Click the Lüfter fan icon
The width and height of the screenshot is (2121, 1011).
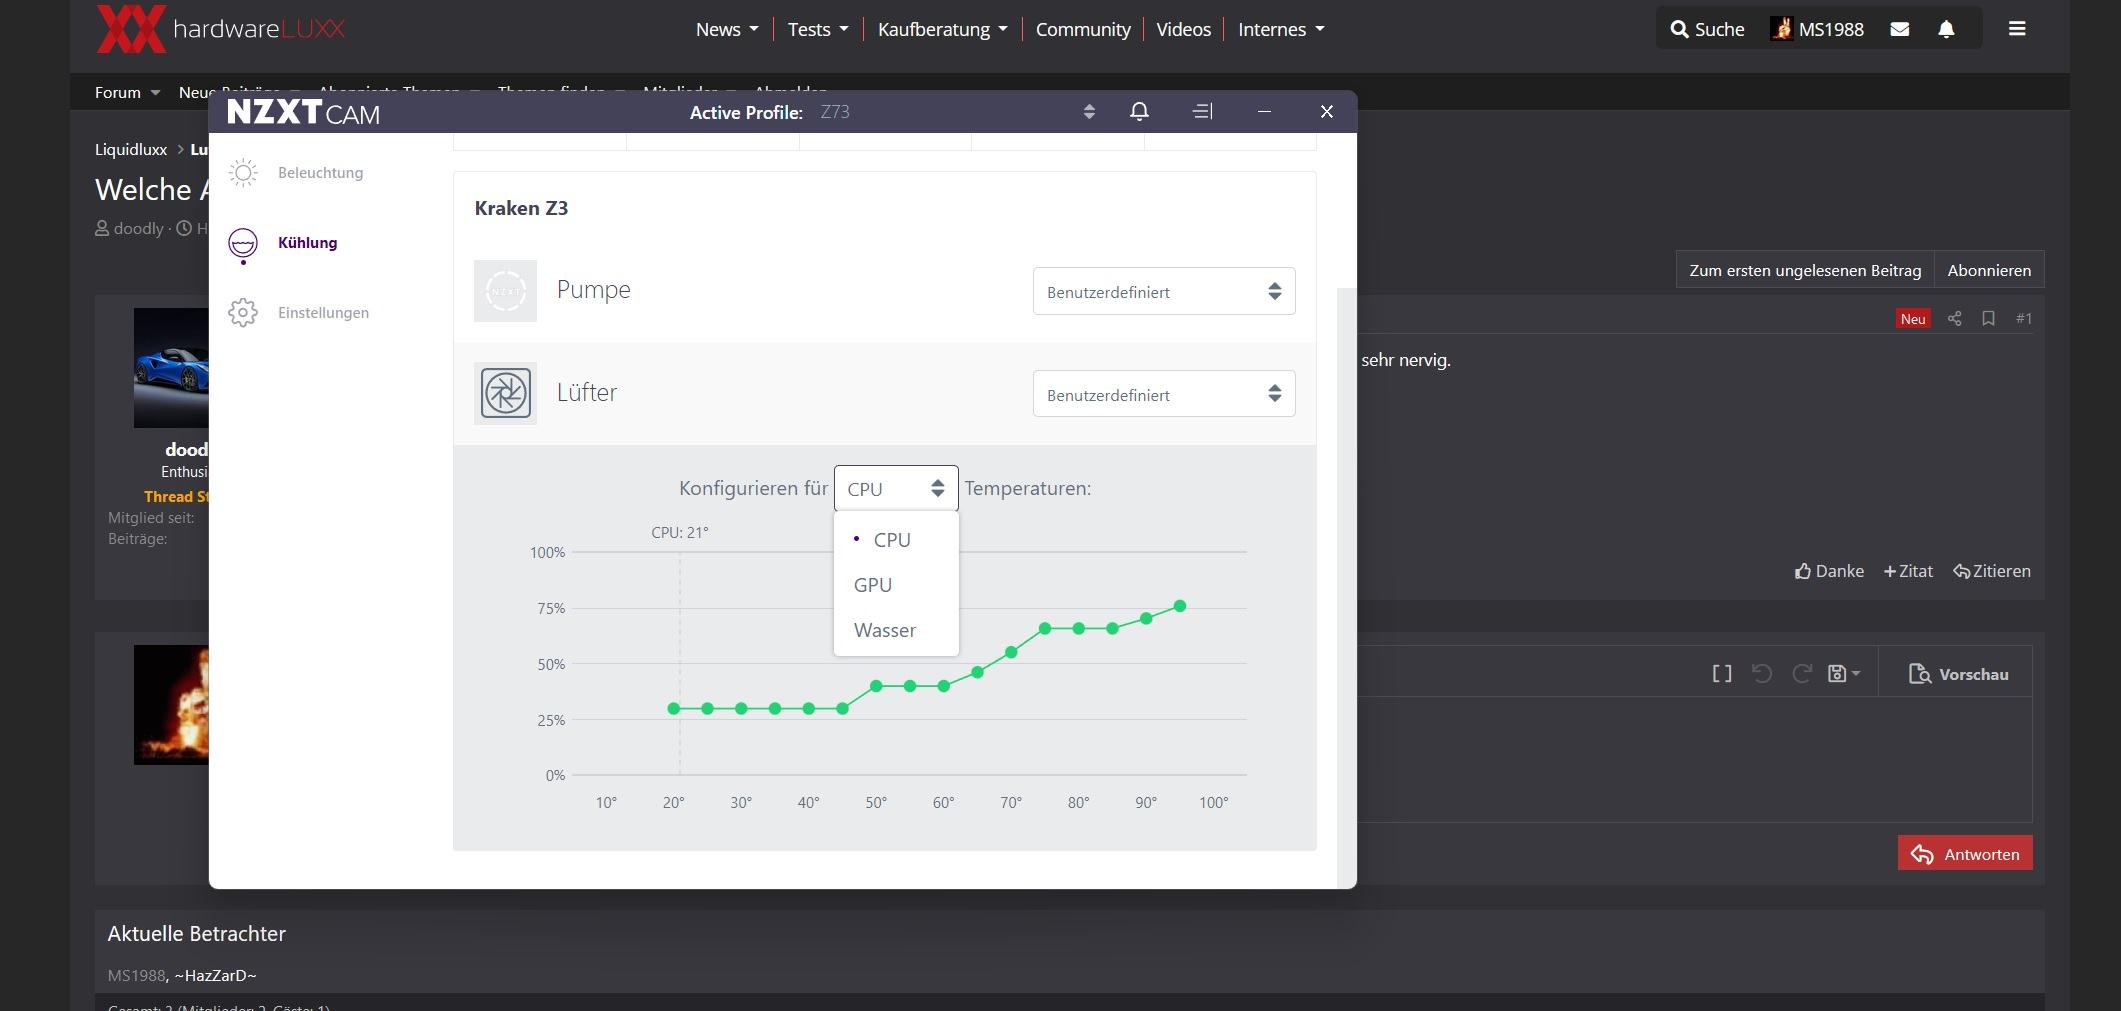[x=505, y=393]
